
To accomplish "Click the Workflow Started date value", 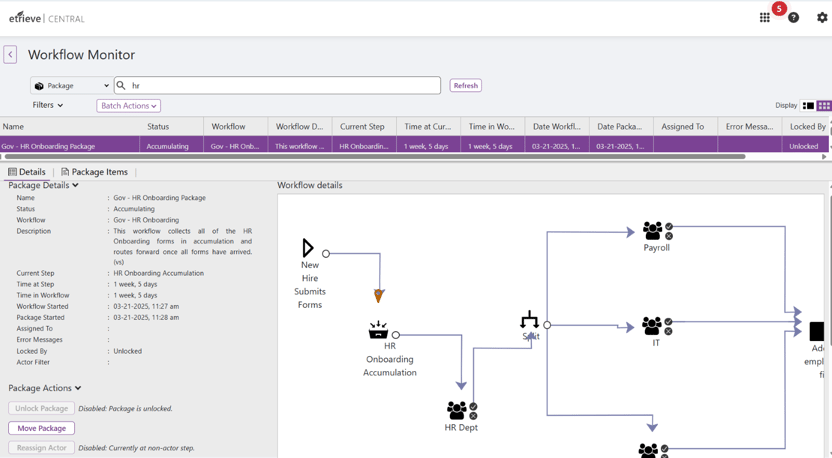I will 146,306.
